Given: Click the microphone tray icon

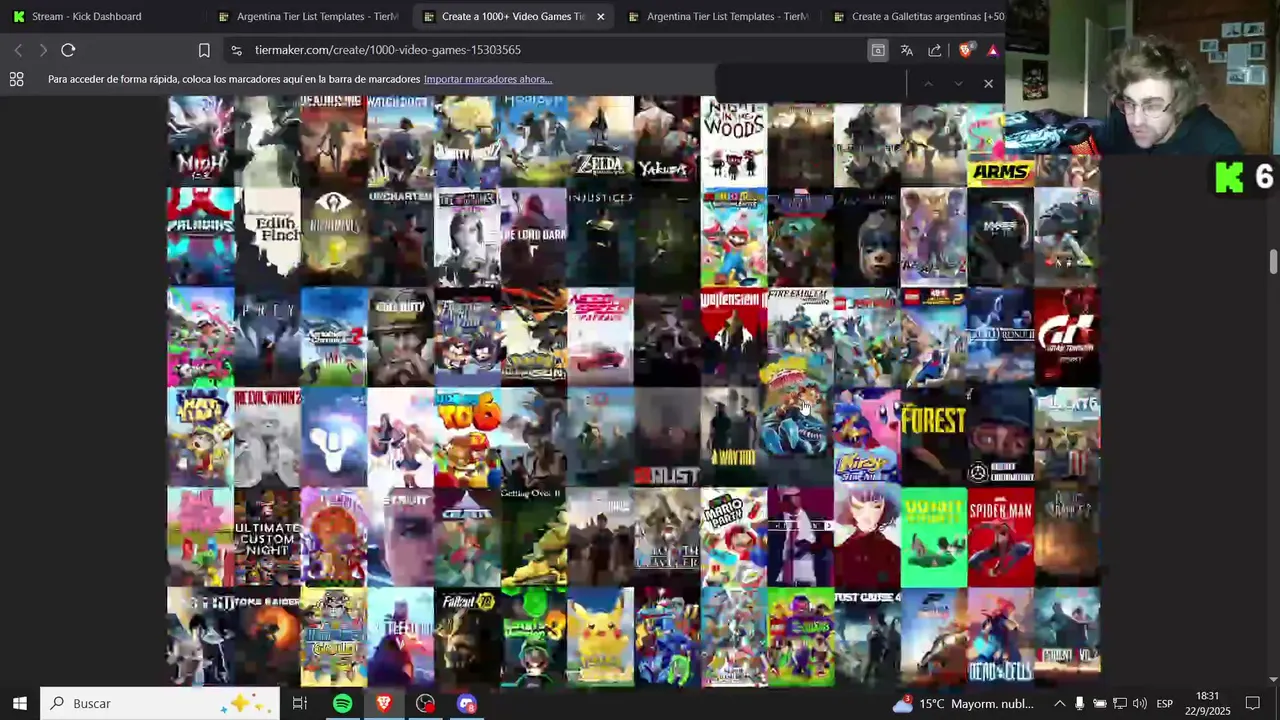Looking at the screenshot, I should tap(1079, 703).
